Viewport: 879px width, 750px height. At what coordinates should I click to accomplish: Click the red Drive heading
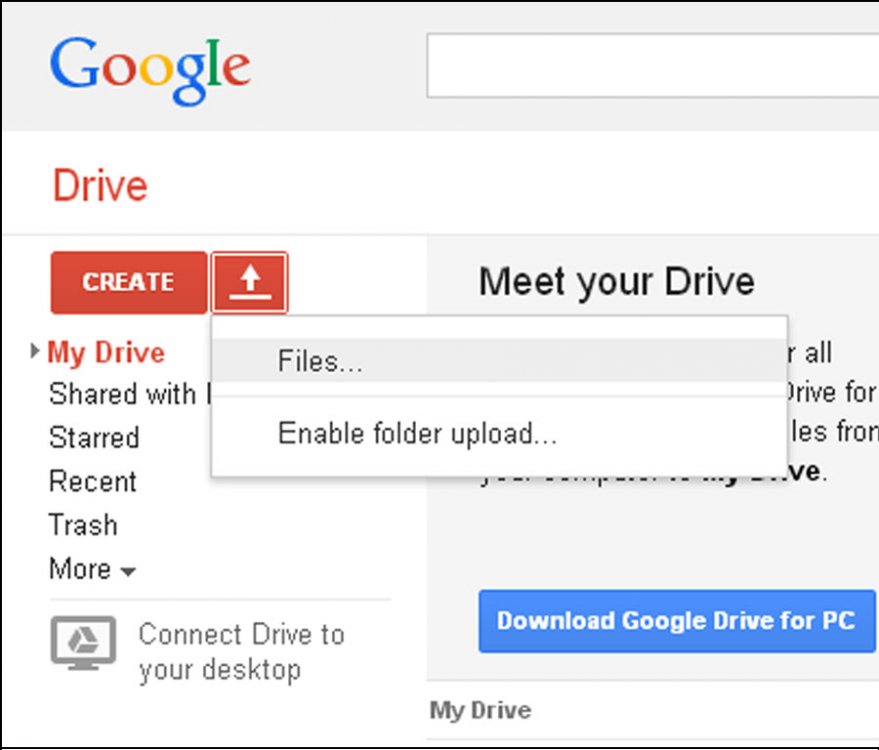100,186
